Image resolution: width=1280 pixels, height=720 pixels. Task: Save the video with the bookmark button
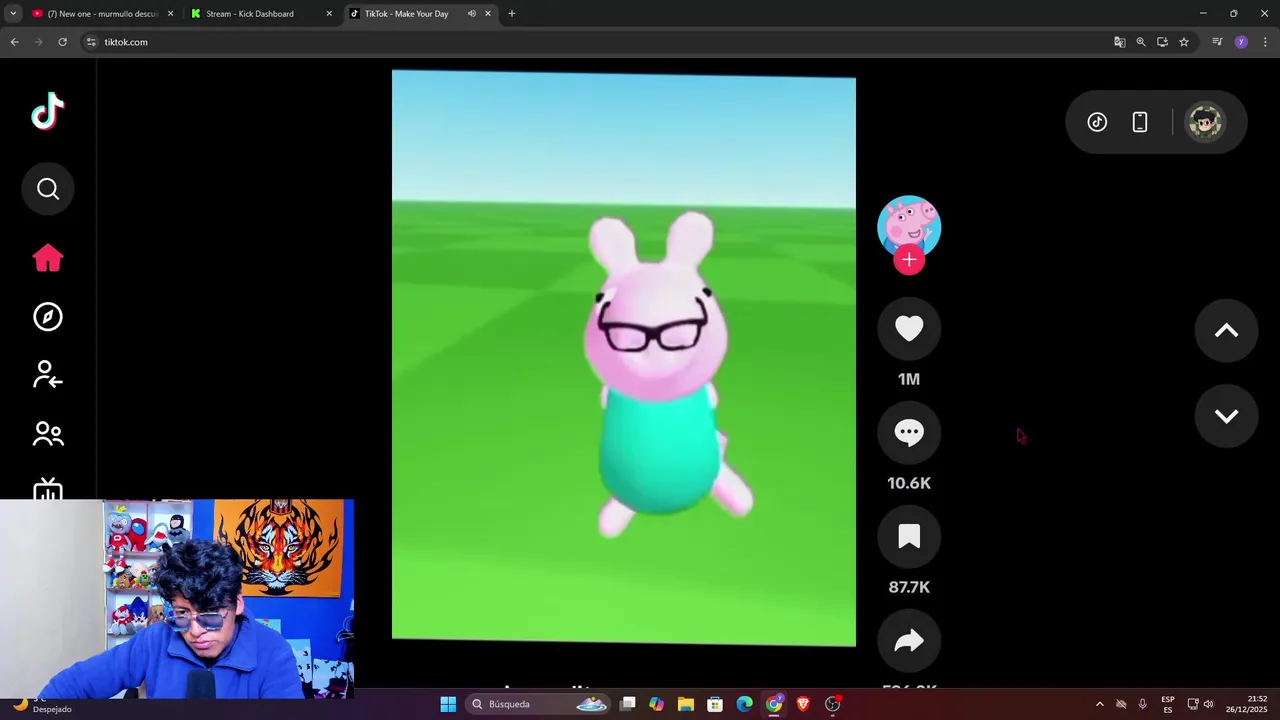909,536
